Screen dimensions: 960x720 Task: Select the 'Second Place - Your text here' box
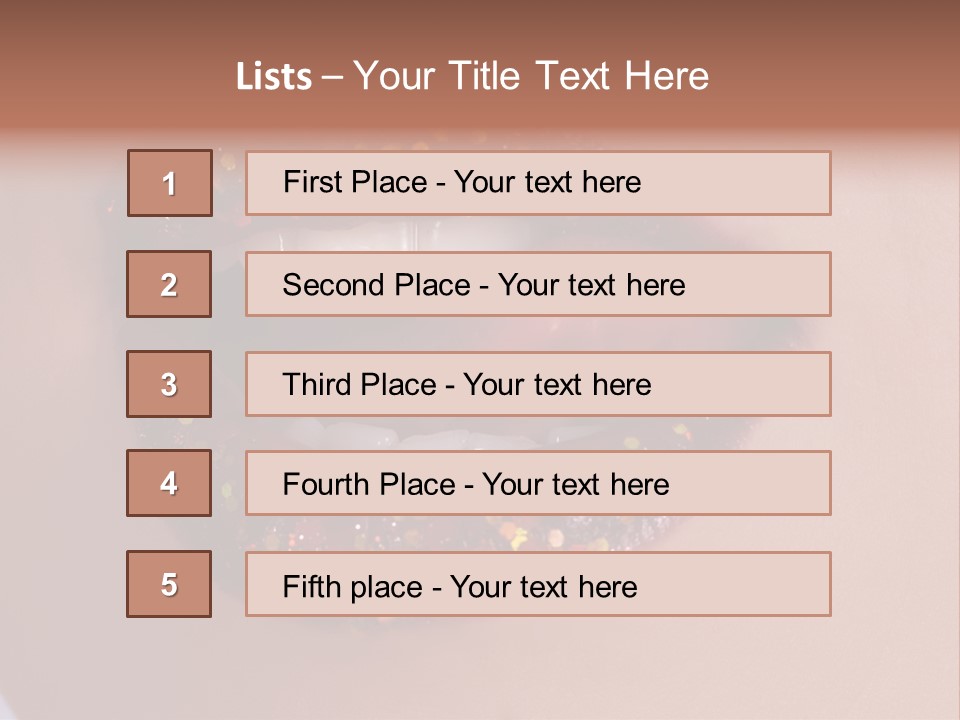[538, 284]
